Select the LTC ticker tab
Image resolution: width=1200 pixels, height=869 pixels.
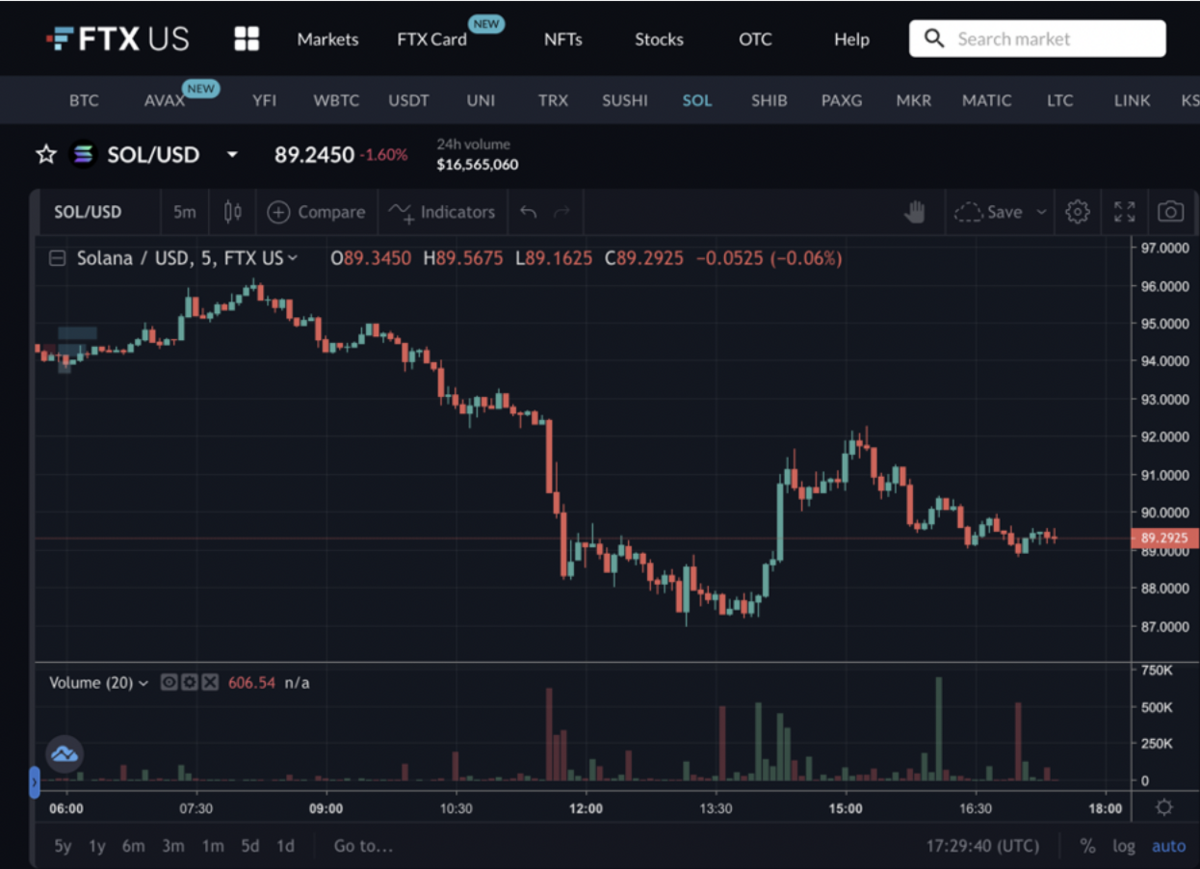point(1060,101)
